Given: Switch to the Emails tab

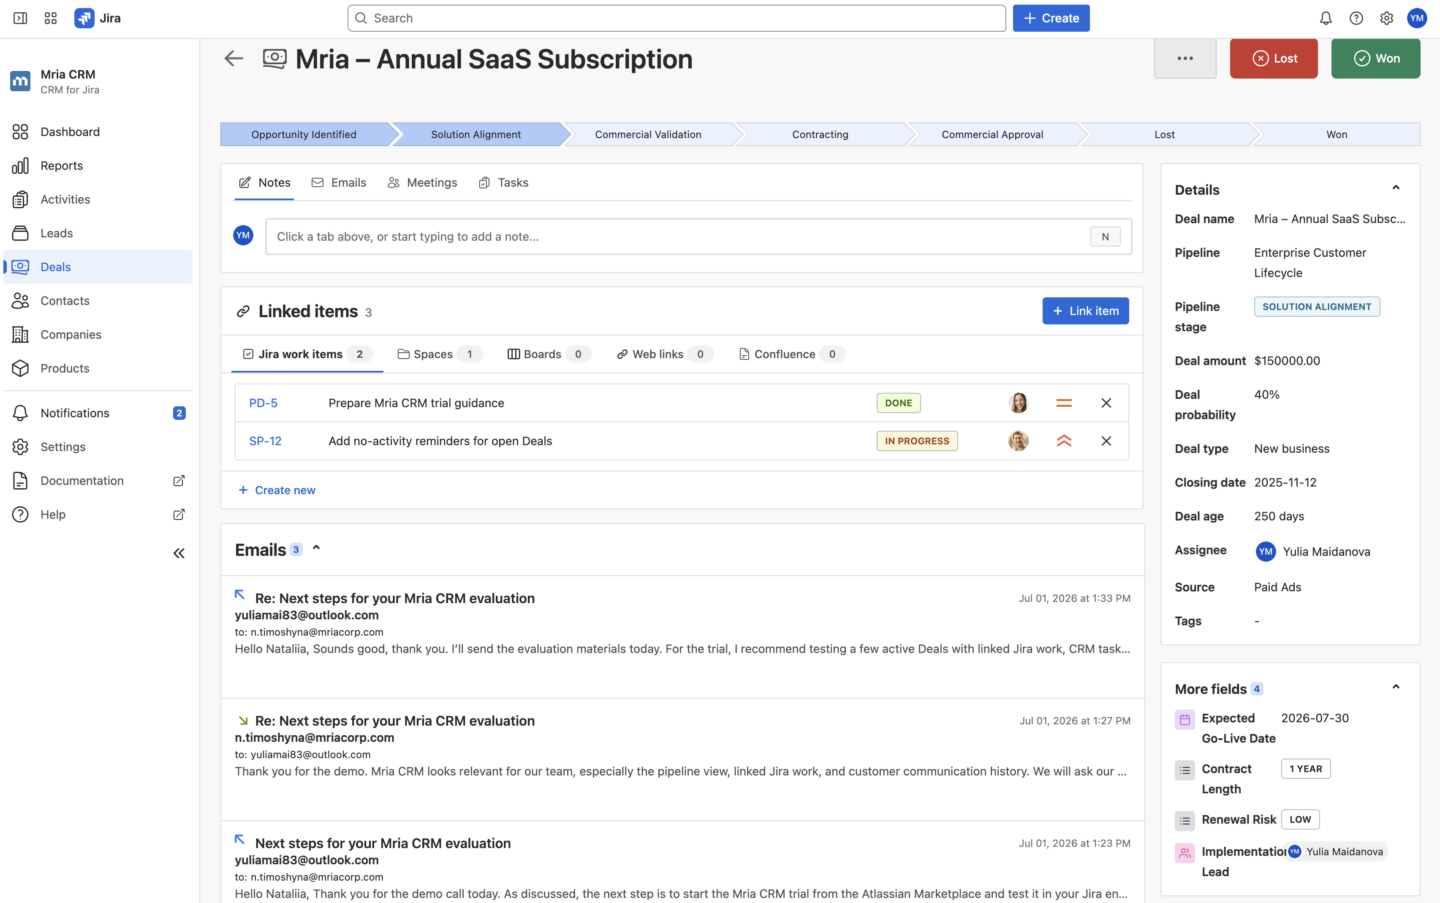Looking at the screenshot, I should (x=339, y=183).
